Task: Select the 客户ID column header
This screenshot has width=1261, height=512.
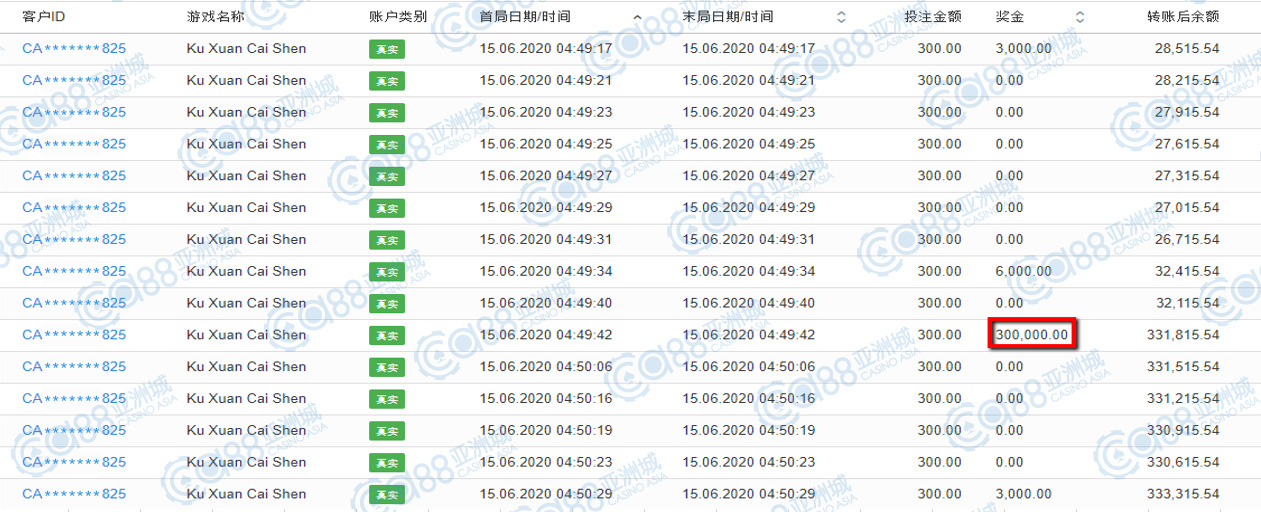Action: [x=44, y=17]
